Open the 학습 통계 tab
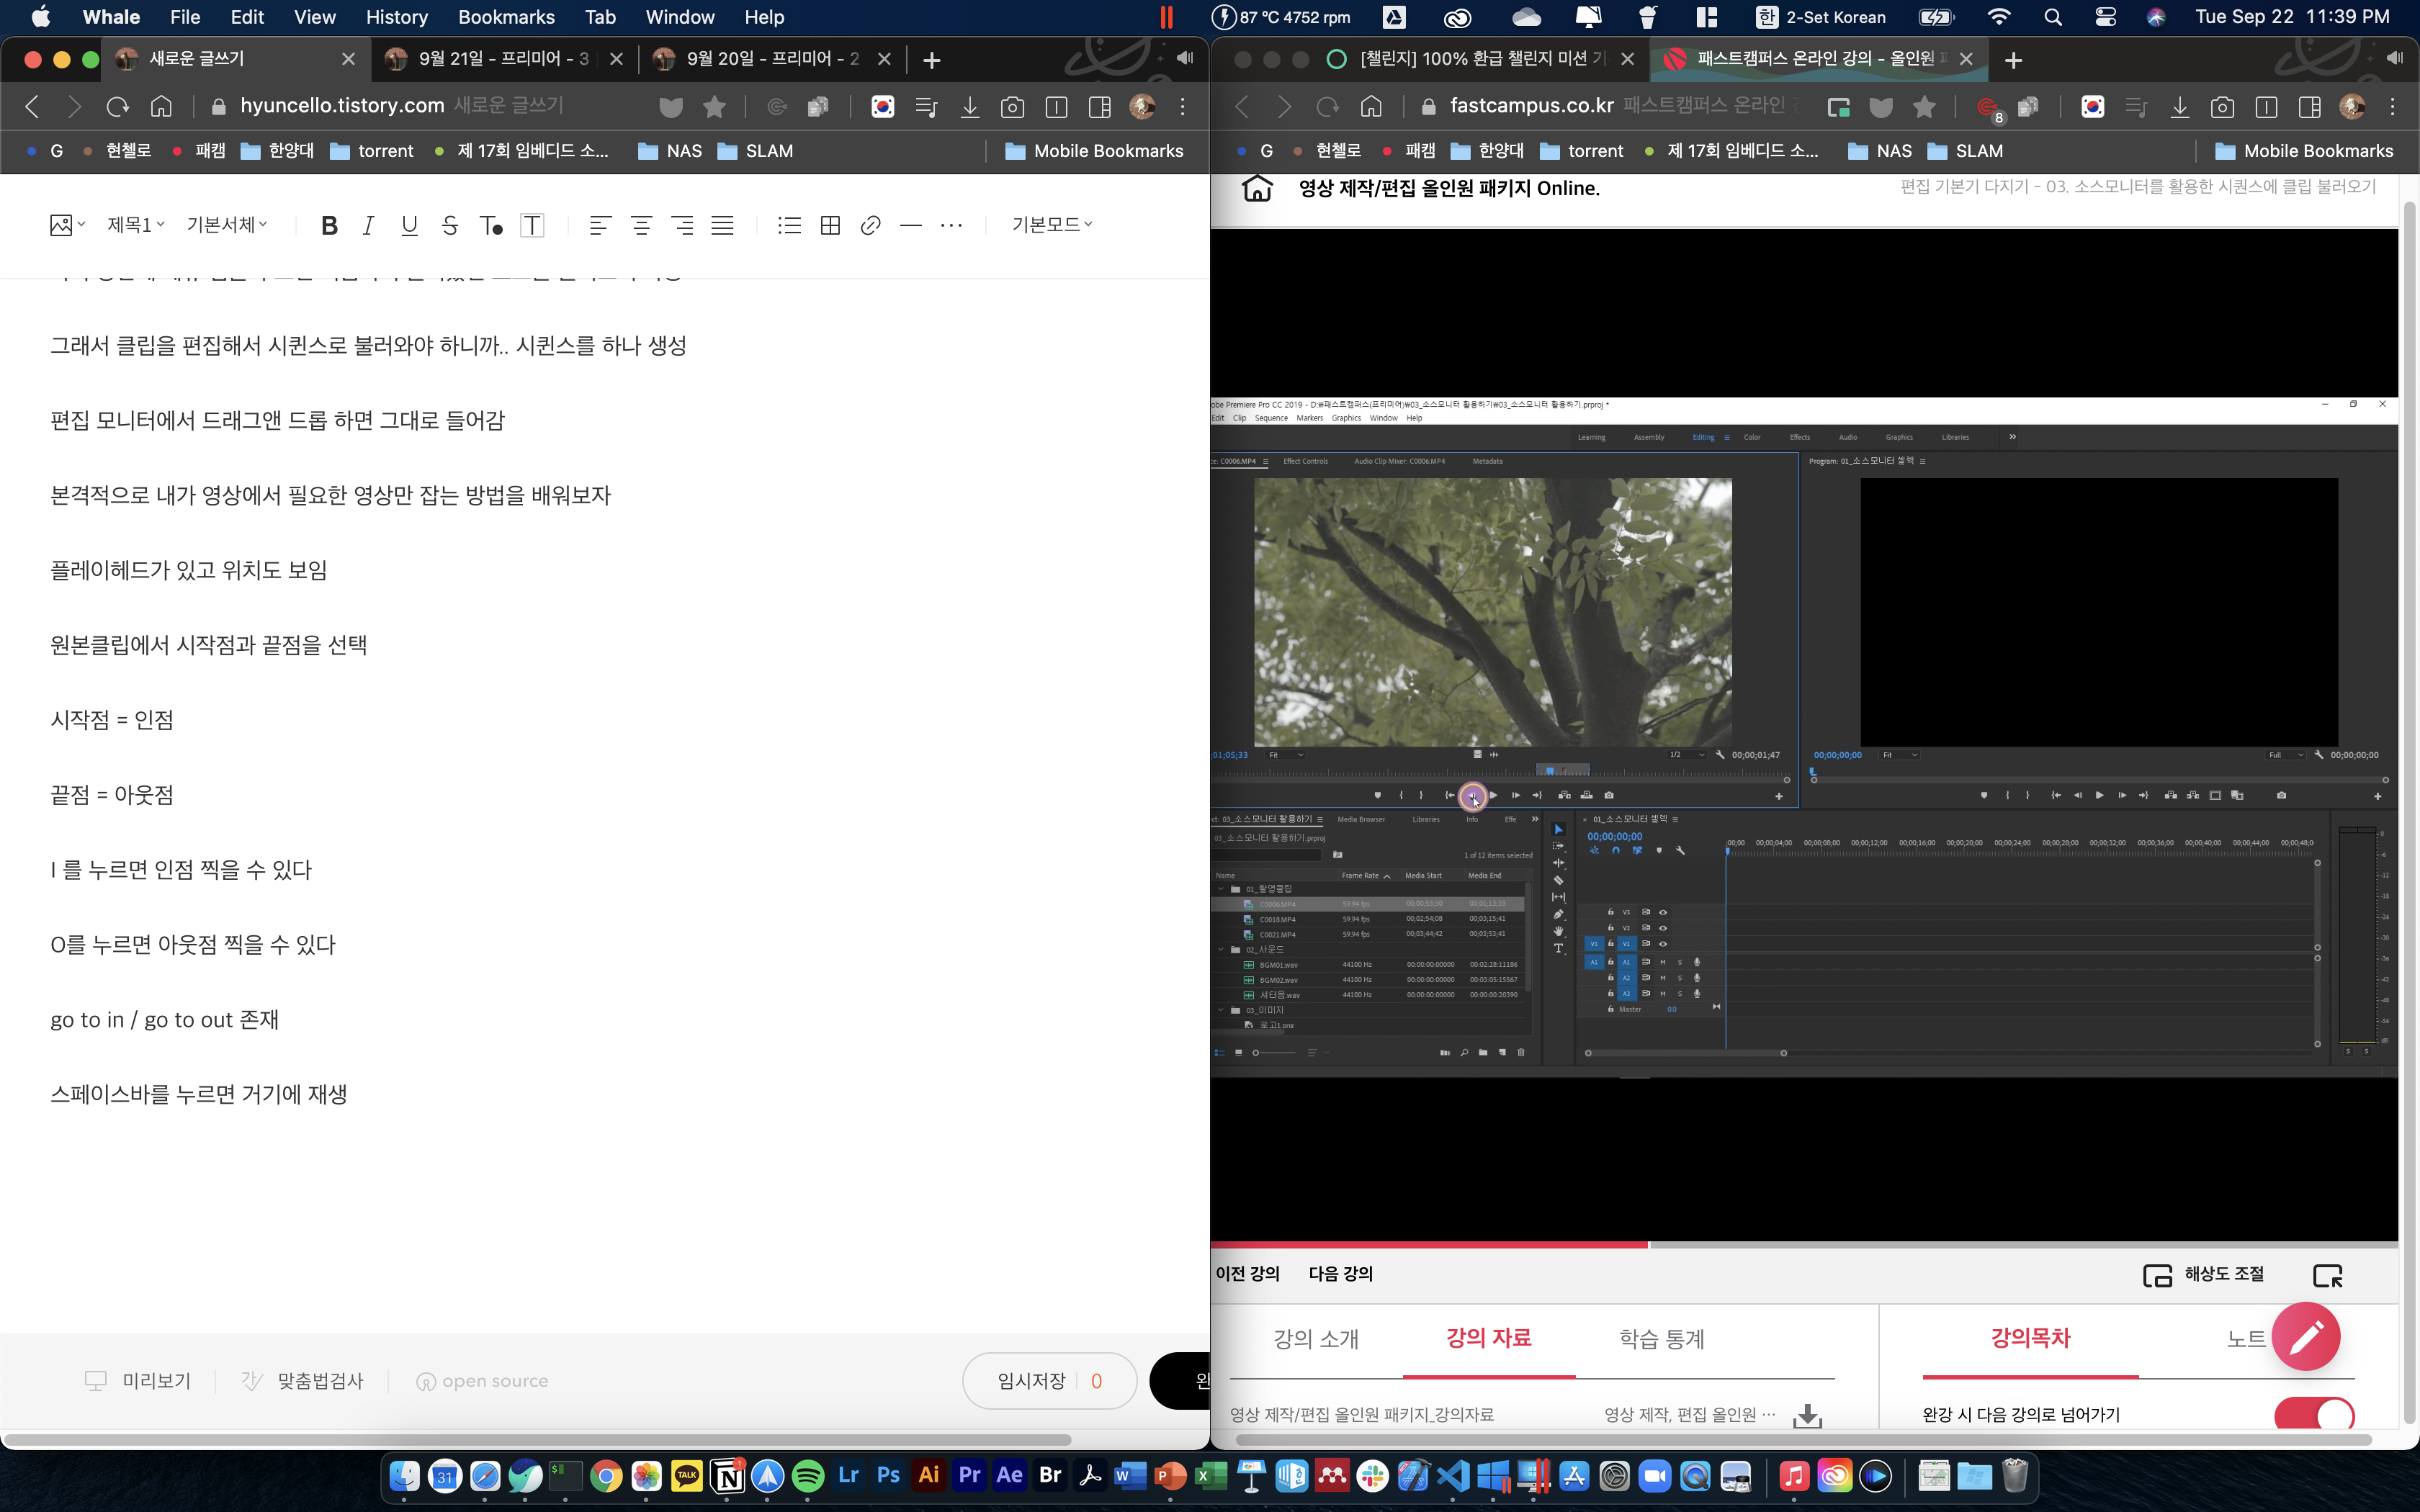The width and height of the screenshot is (2420, 1512). [x=1661, y=1339]
